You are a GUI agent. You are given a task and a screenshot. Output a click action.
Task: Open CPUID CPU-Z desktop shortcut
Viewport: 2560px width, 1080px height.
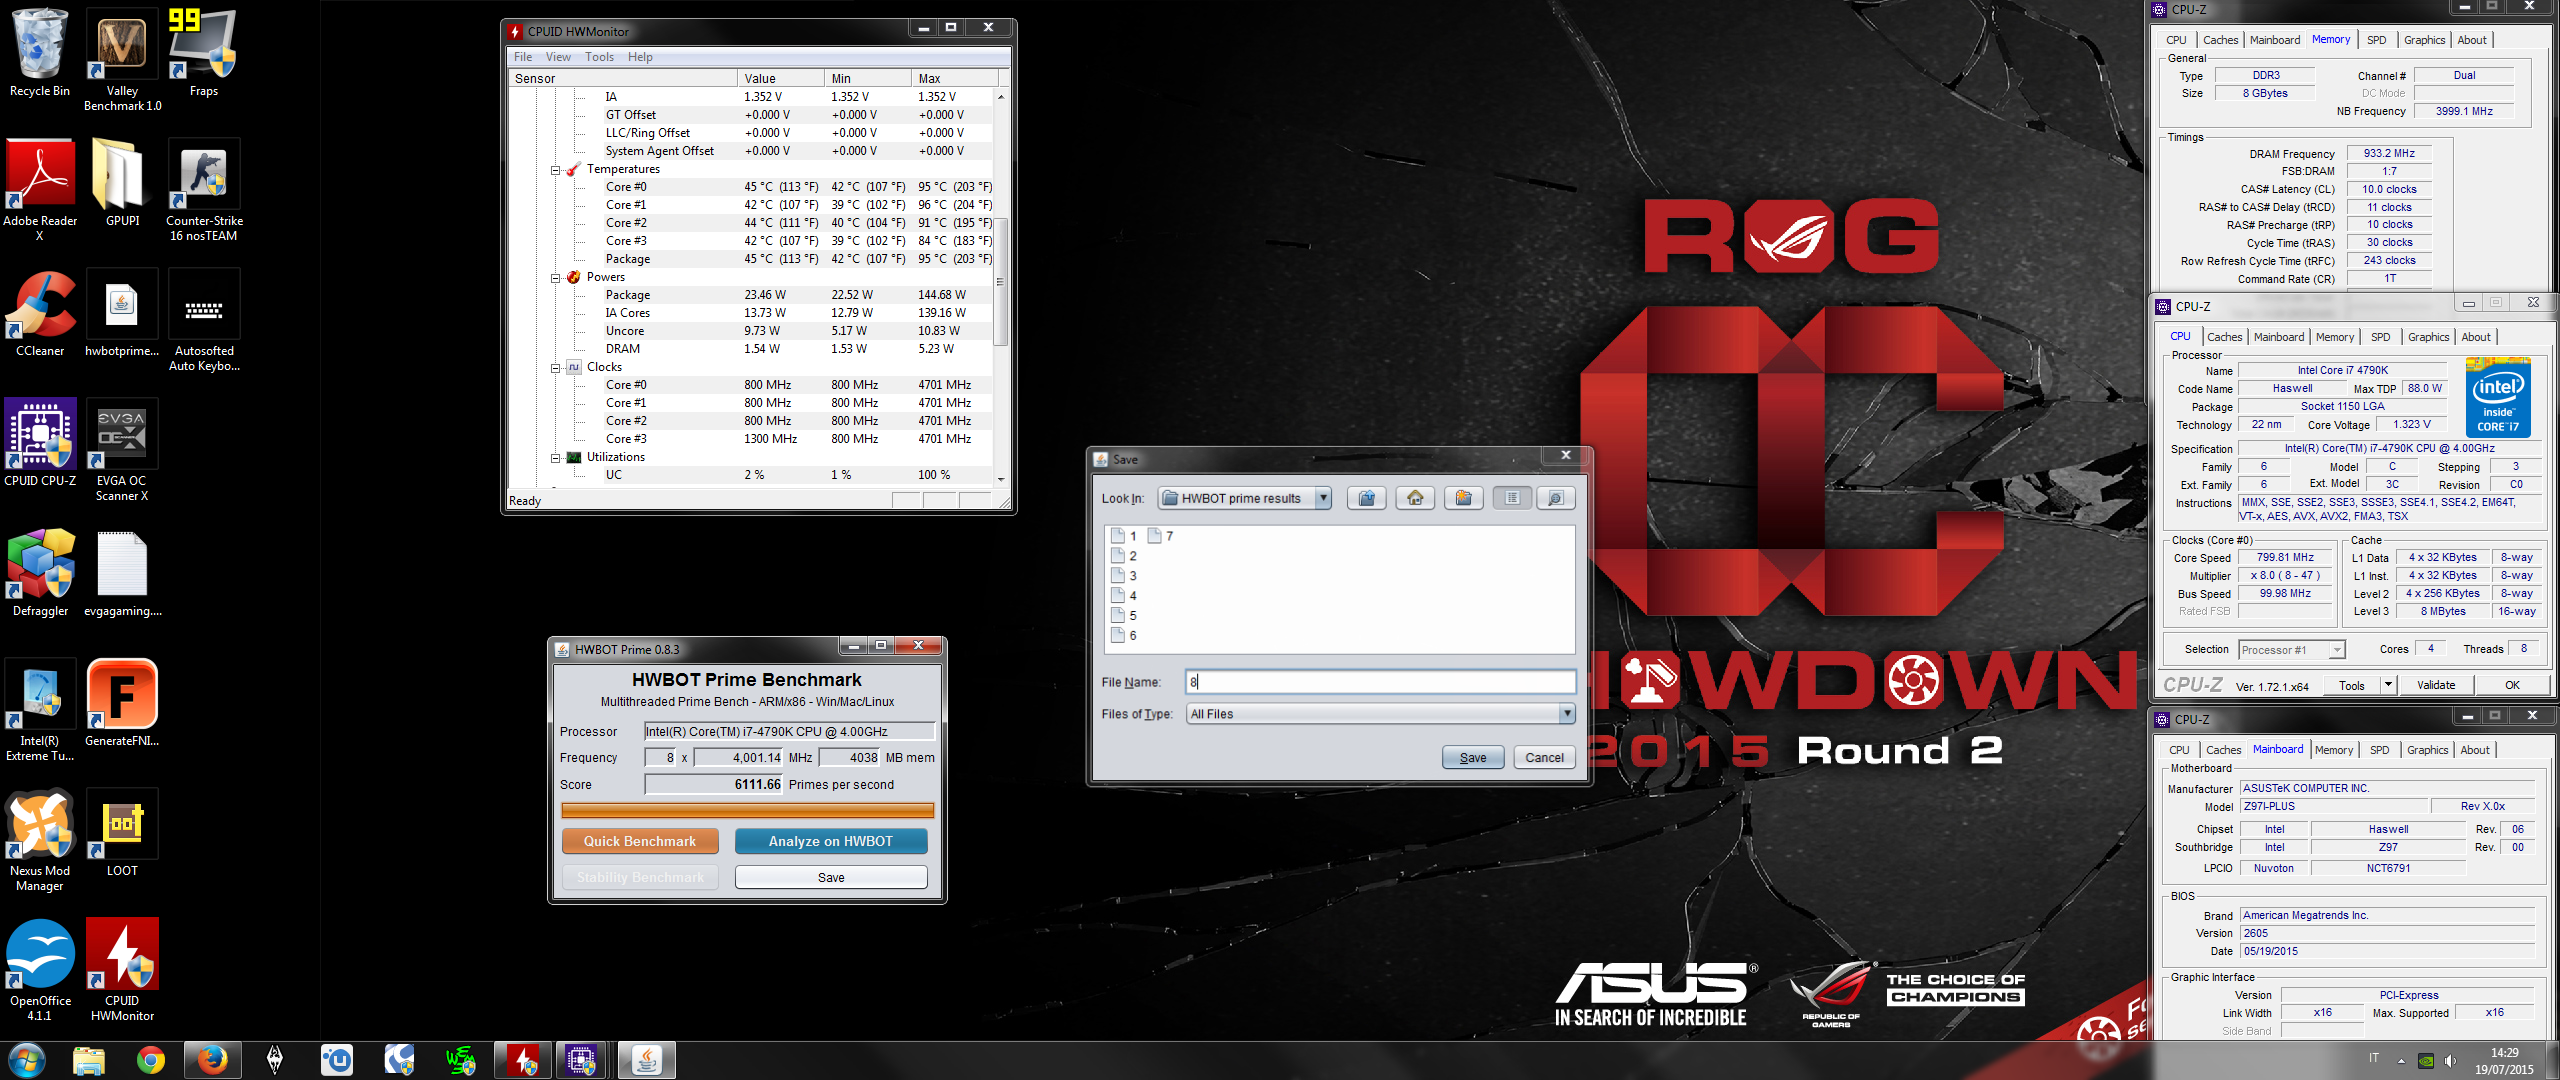pos(40,444)
